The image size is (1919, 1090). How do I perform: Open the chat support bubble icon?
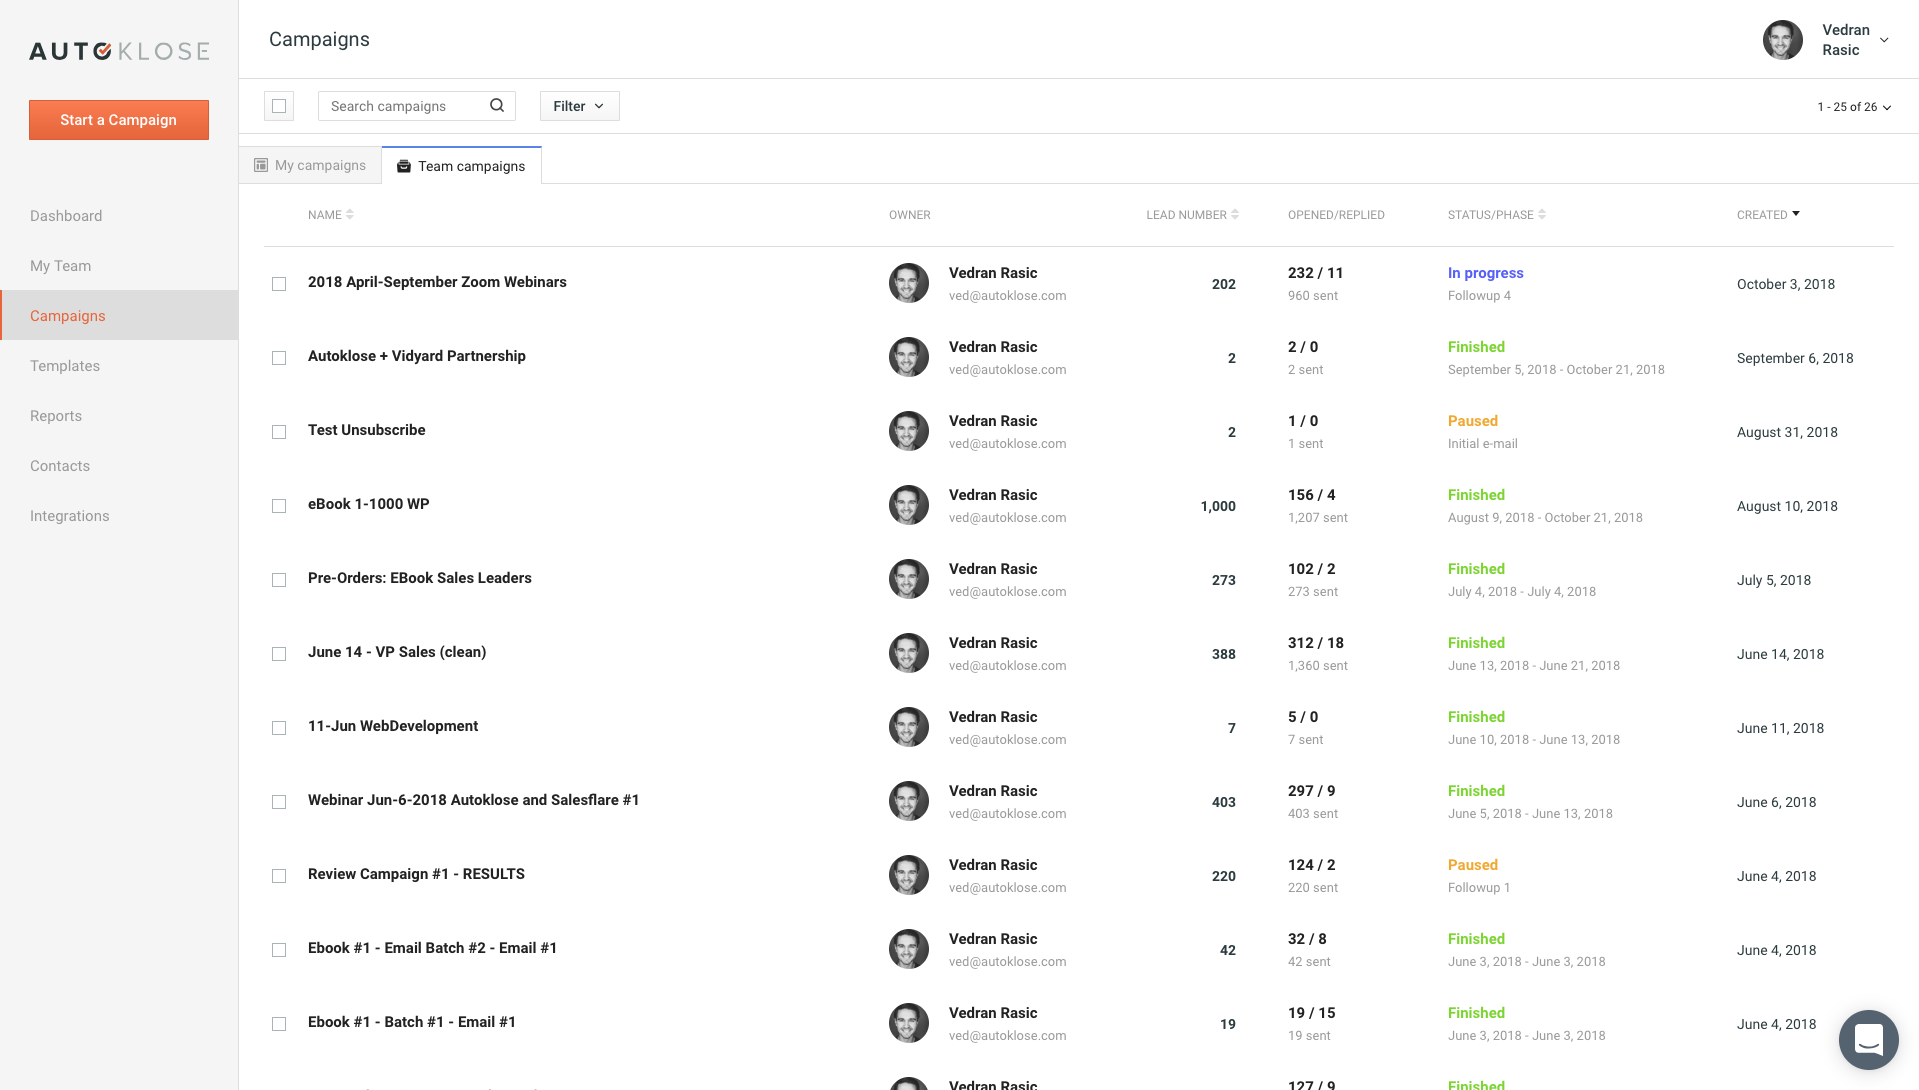tap(1867, 1040)
